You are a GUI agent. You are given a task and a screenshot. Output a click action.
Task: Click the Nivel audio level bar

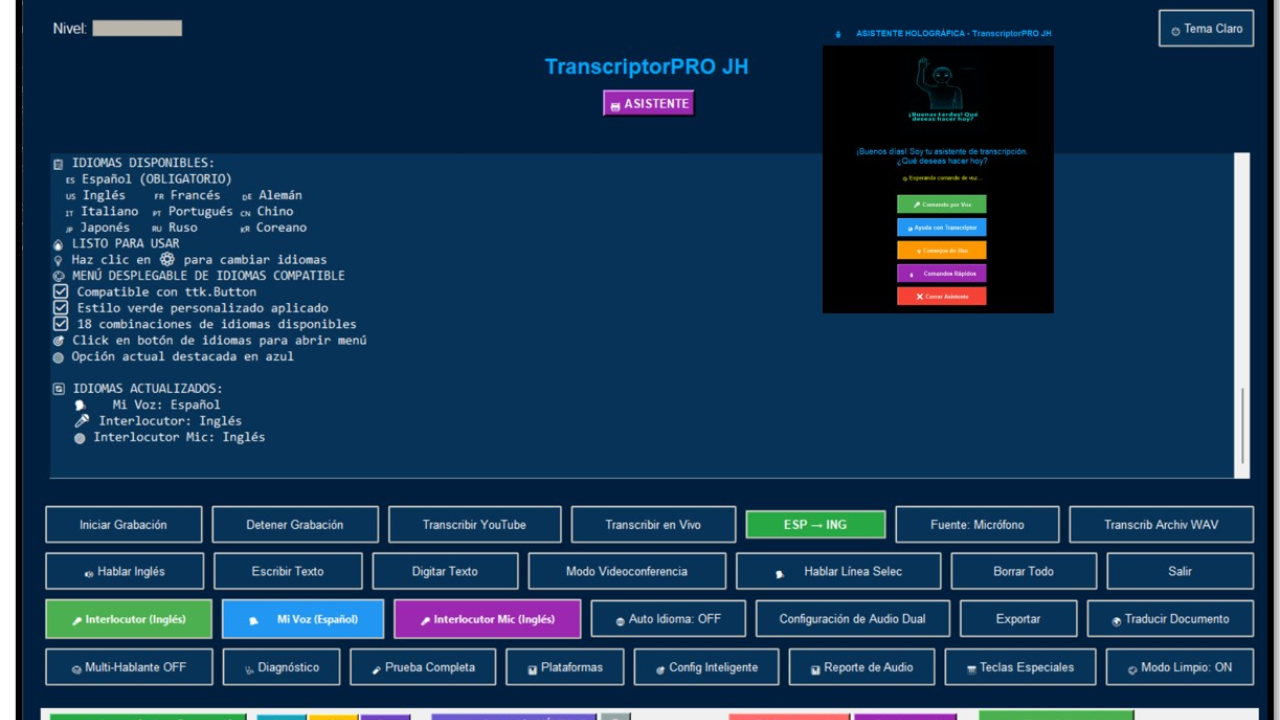(x=137, y=29)
